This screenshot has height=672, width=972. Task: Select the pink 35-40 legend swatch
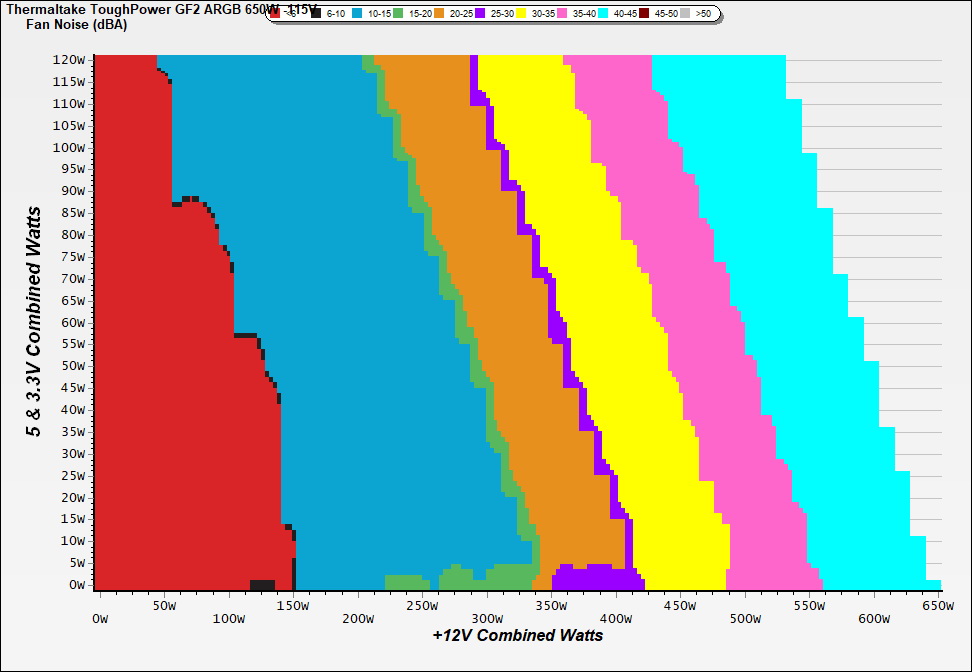[x=563, y=13]
